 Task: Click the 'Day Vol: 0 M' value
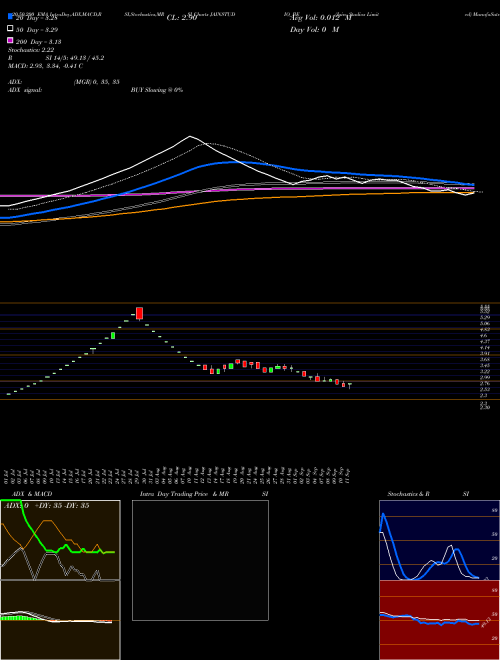coord(314,29)
